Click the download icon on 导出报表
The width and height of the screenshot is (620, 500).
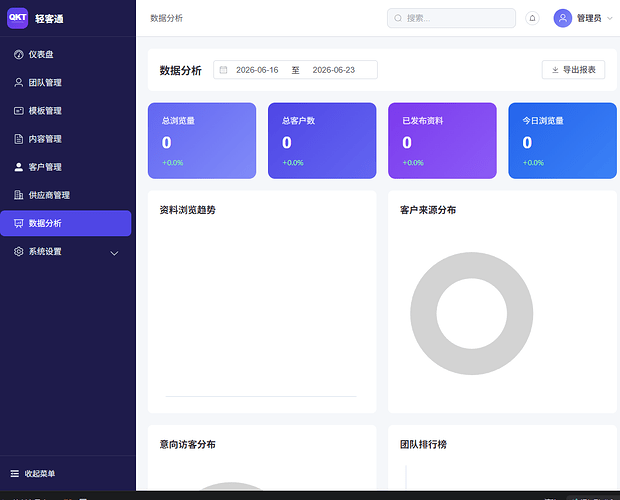pos(555,70)
